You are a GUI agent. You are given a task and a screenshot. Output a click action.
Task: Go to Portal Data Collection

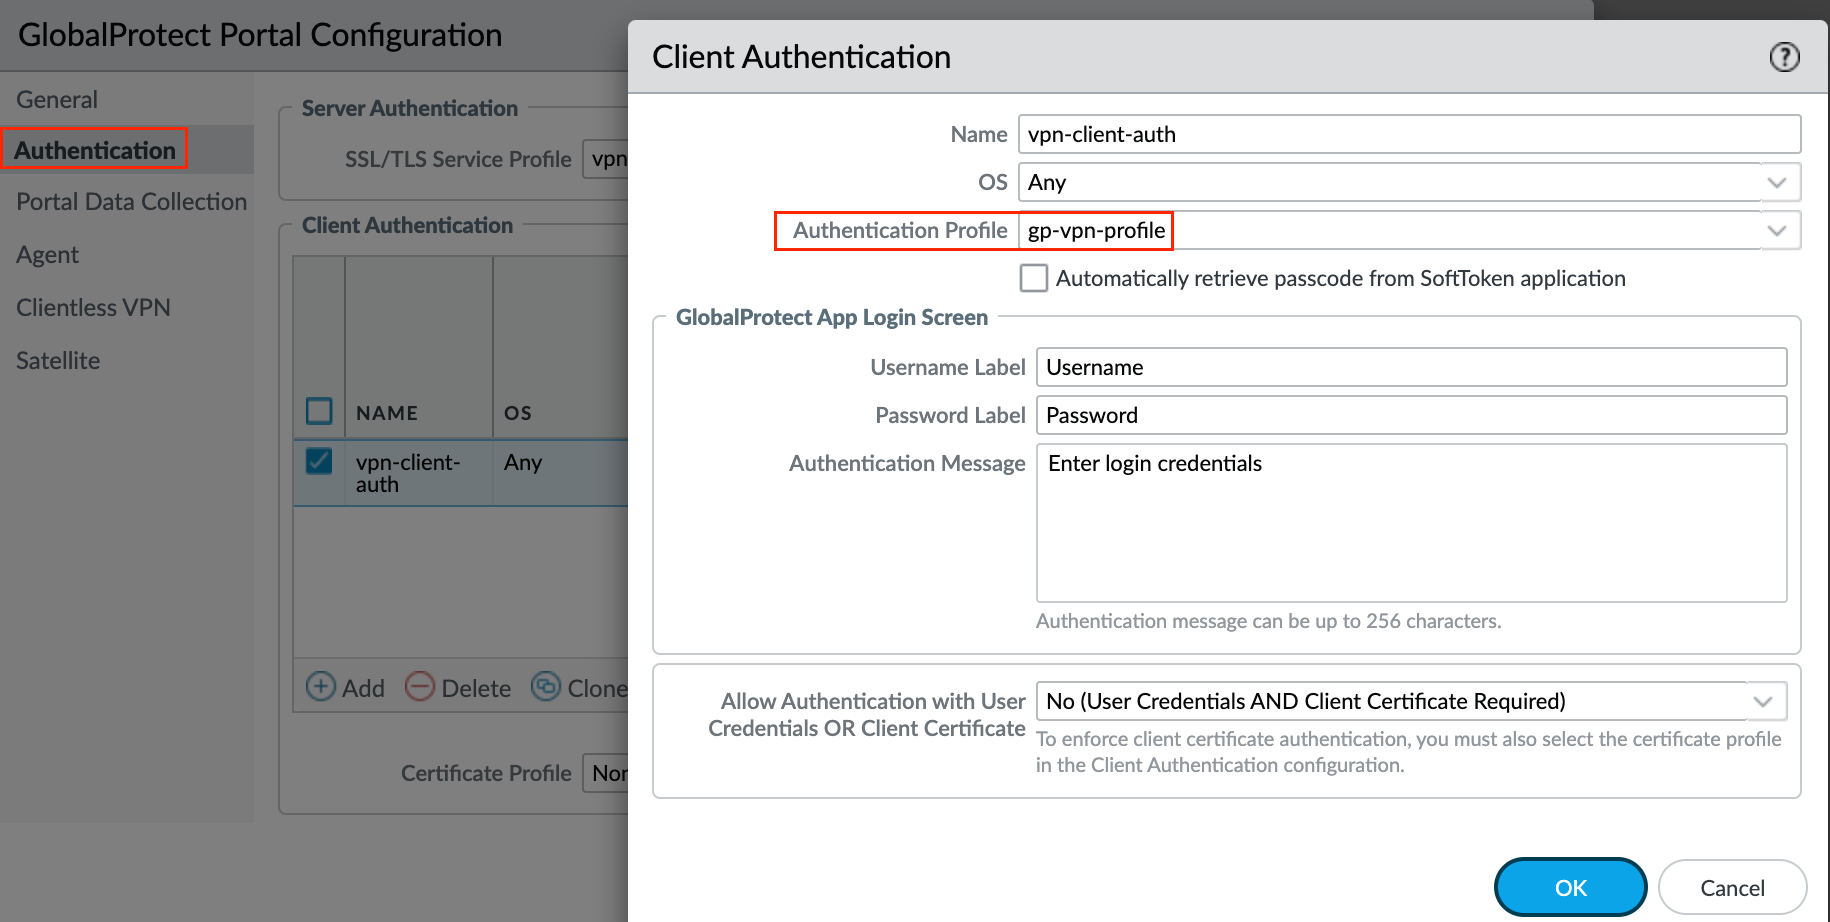[131, 201]
